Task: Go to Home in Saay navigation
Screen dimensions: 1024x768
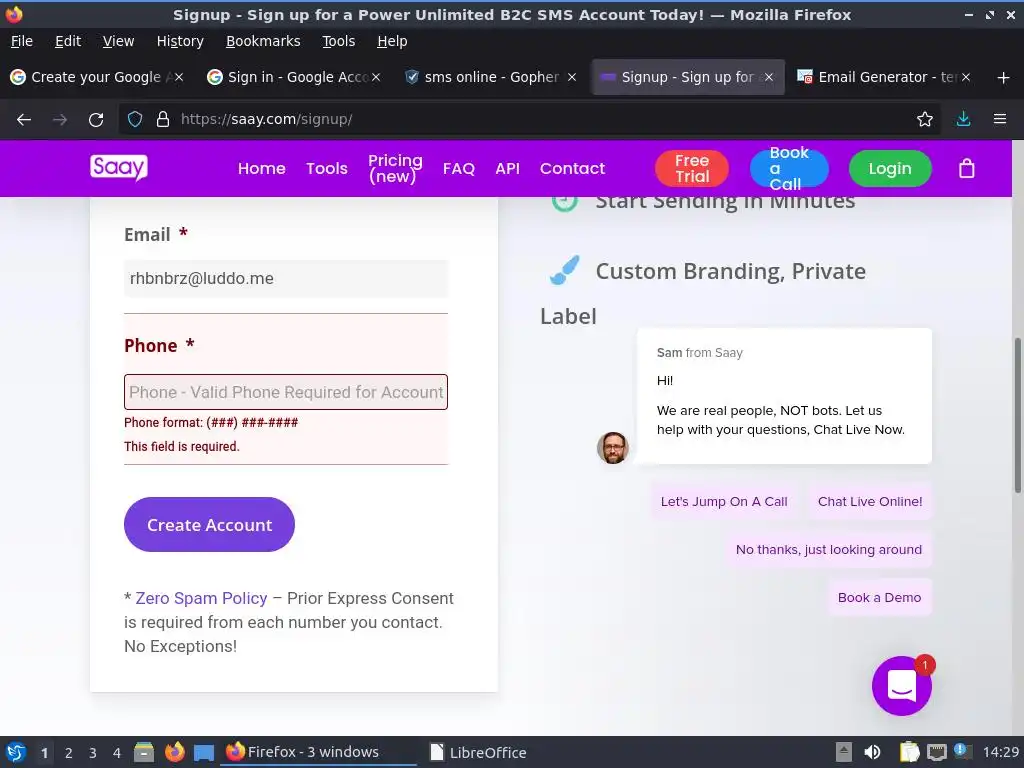Action: pyautogui.click(x=261, y=168)
